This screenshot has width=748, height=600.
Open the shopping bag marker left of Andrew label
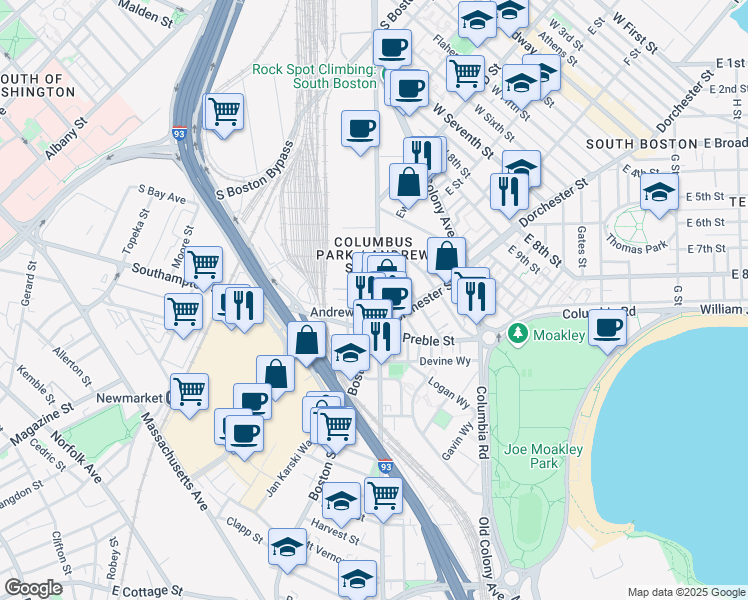(307, 340)
